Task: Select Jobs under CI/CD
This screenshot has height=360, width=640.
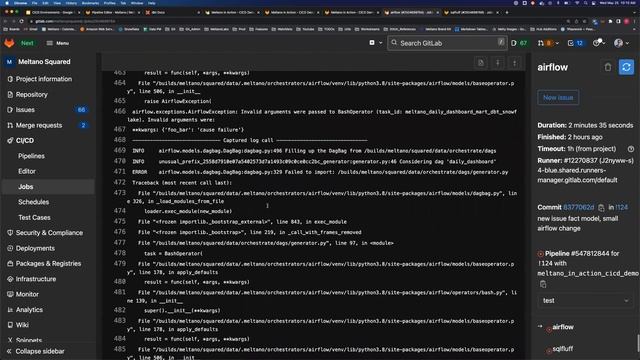Action: tap(26, 187)
